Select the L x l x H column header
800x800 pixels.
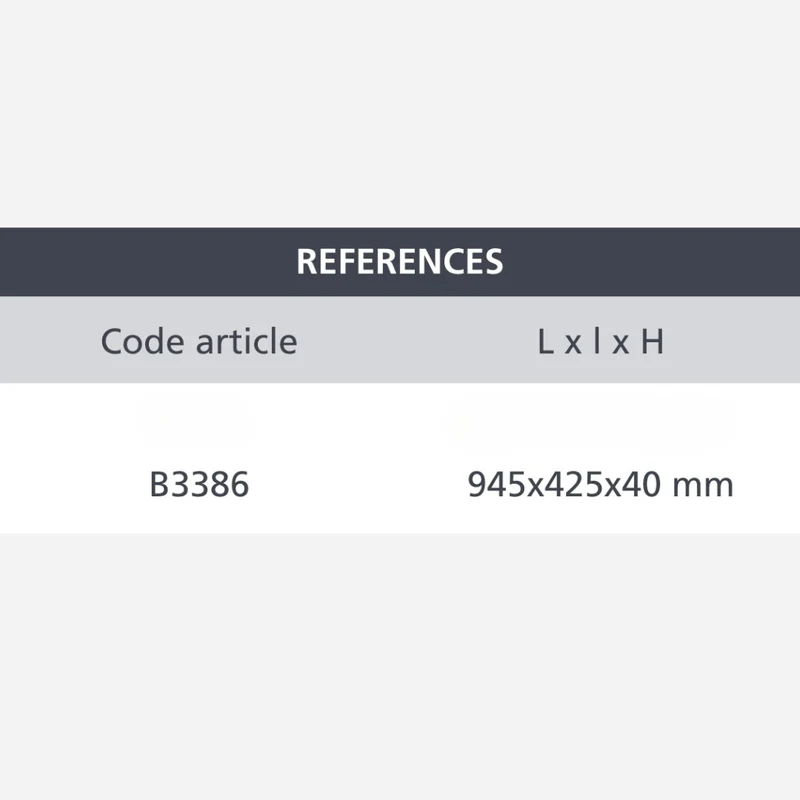601,341
